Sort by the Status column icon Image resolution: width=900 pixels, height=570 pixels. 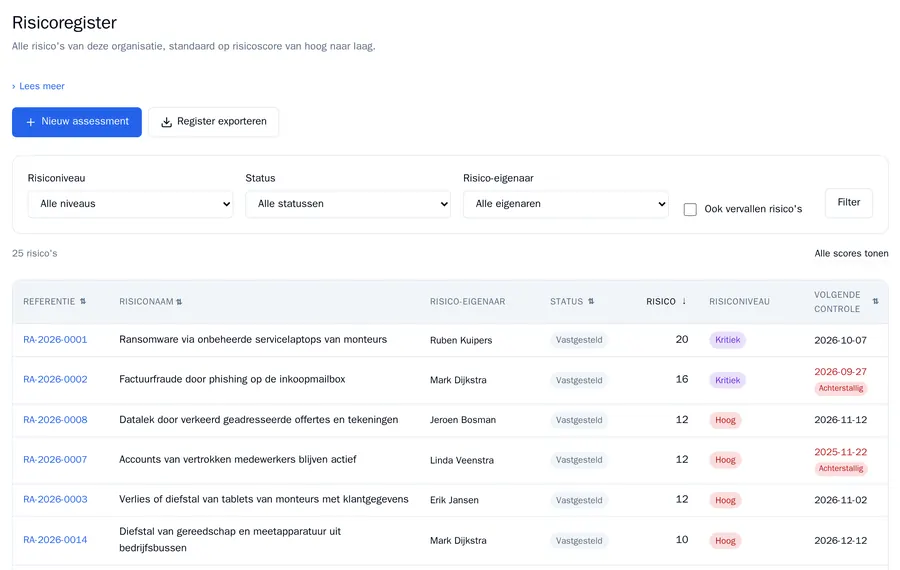click(591, 301)
